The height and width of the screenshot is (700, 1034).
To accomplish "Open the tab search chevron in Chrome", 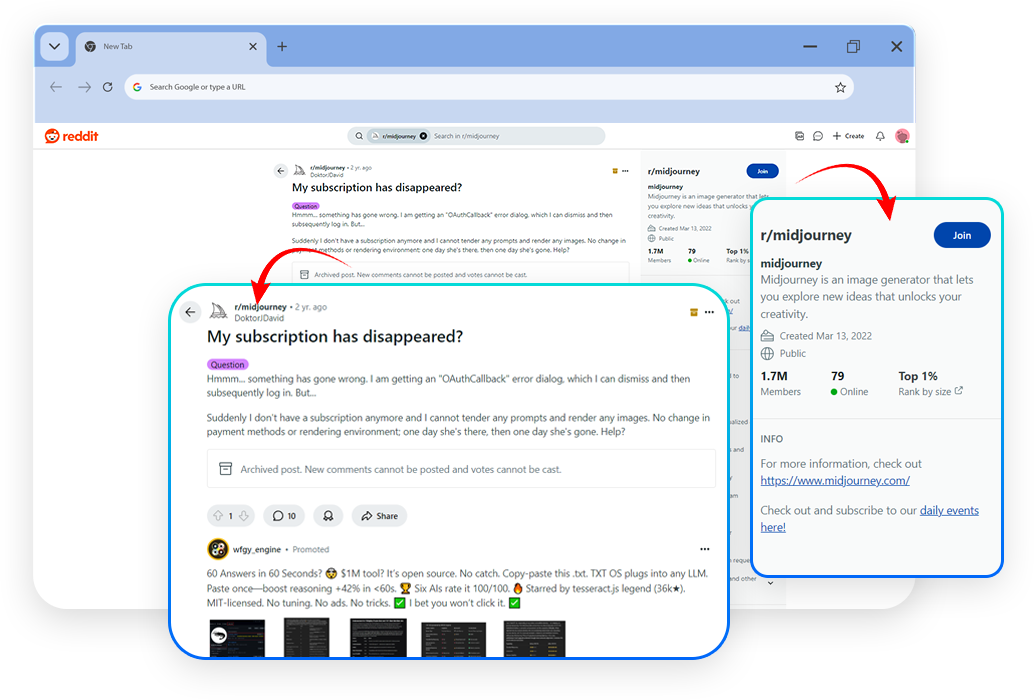I will tap(55, 47).
